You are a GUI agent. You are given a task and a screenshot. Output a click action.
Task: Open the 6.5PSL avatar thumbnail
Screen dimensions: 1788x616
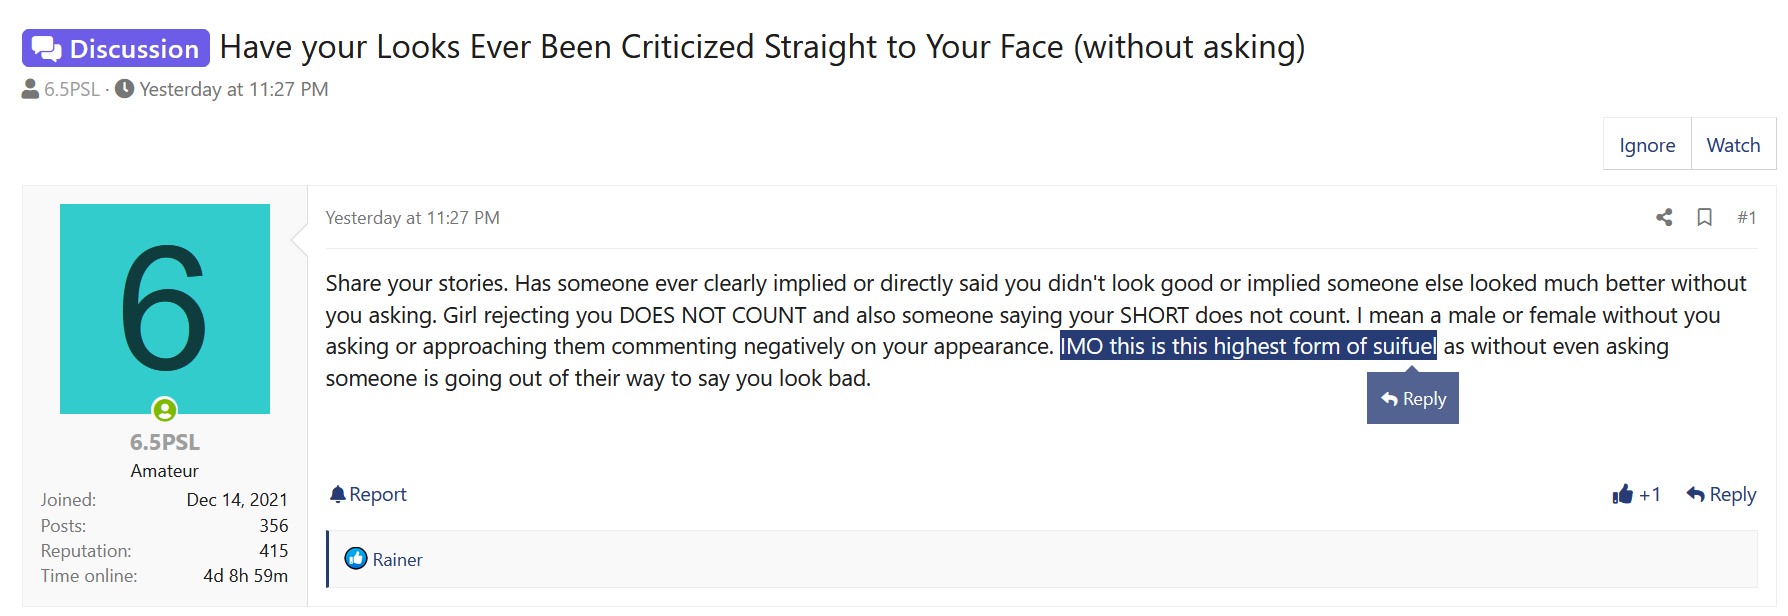point(165,309)
